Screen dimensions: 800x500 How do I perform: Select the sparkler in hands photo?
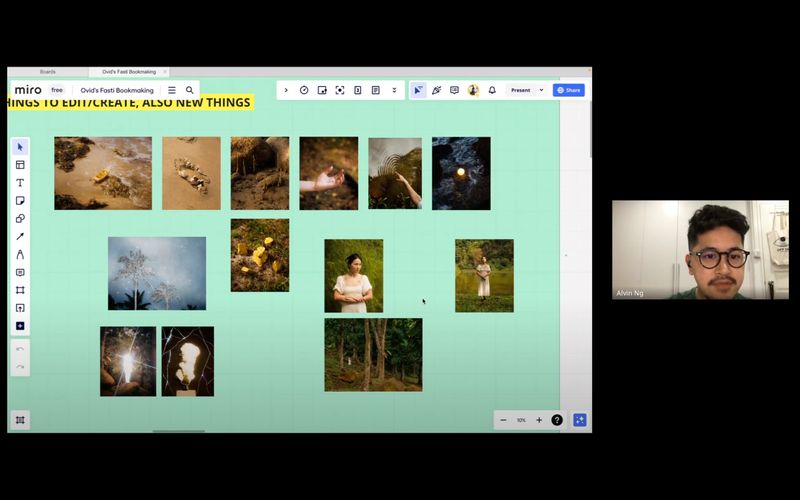pyautogui.click(x=128, y=361)
